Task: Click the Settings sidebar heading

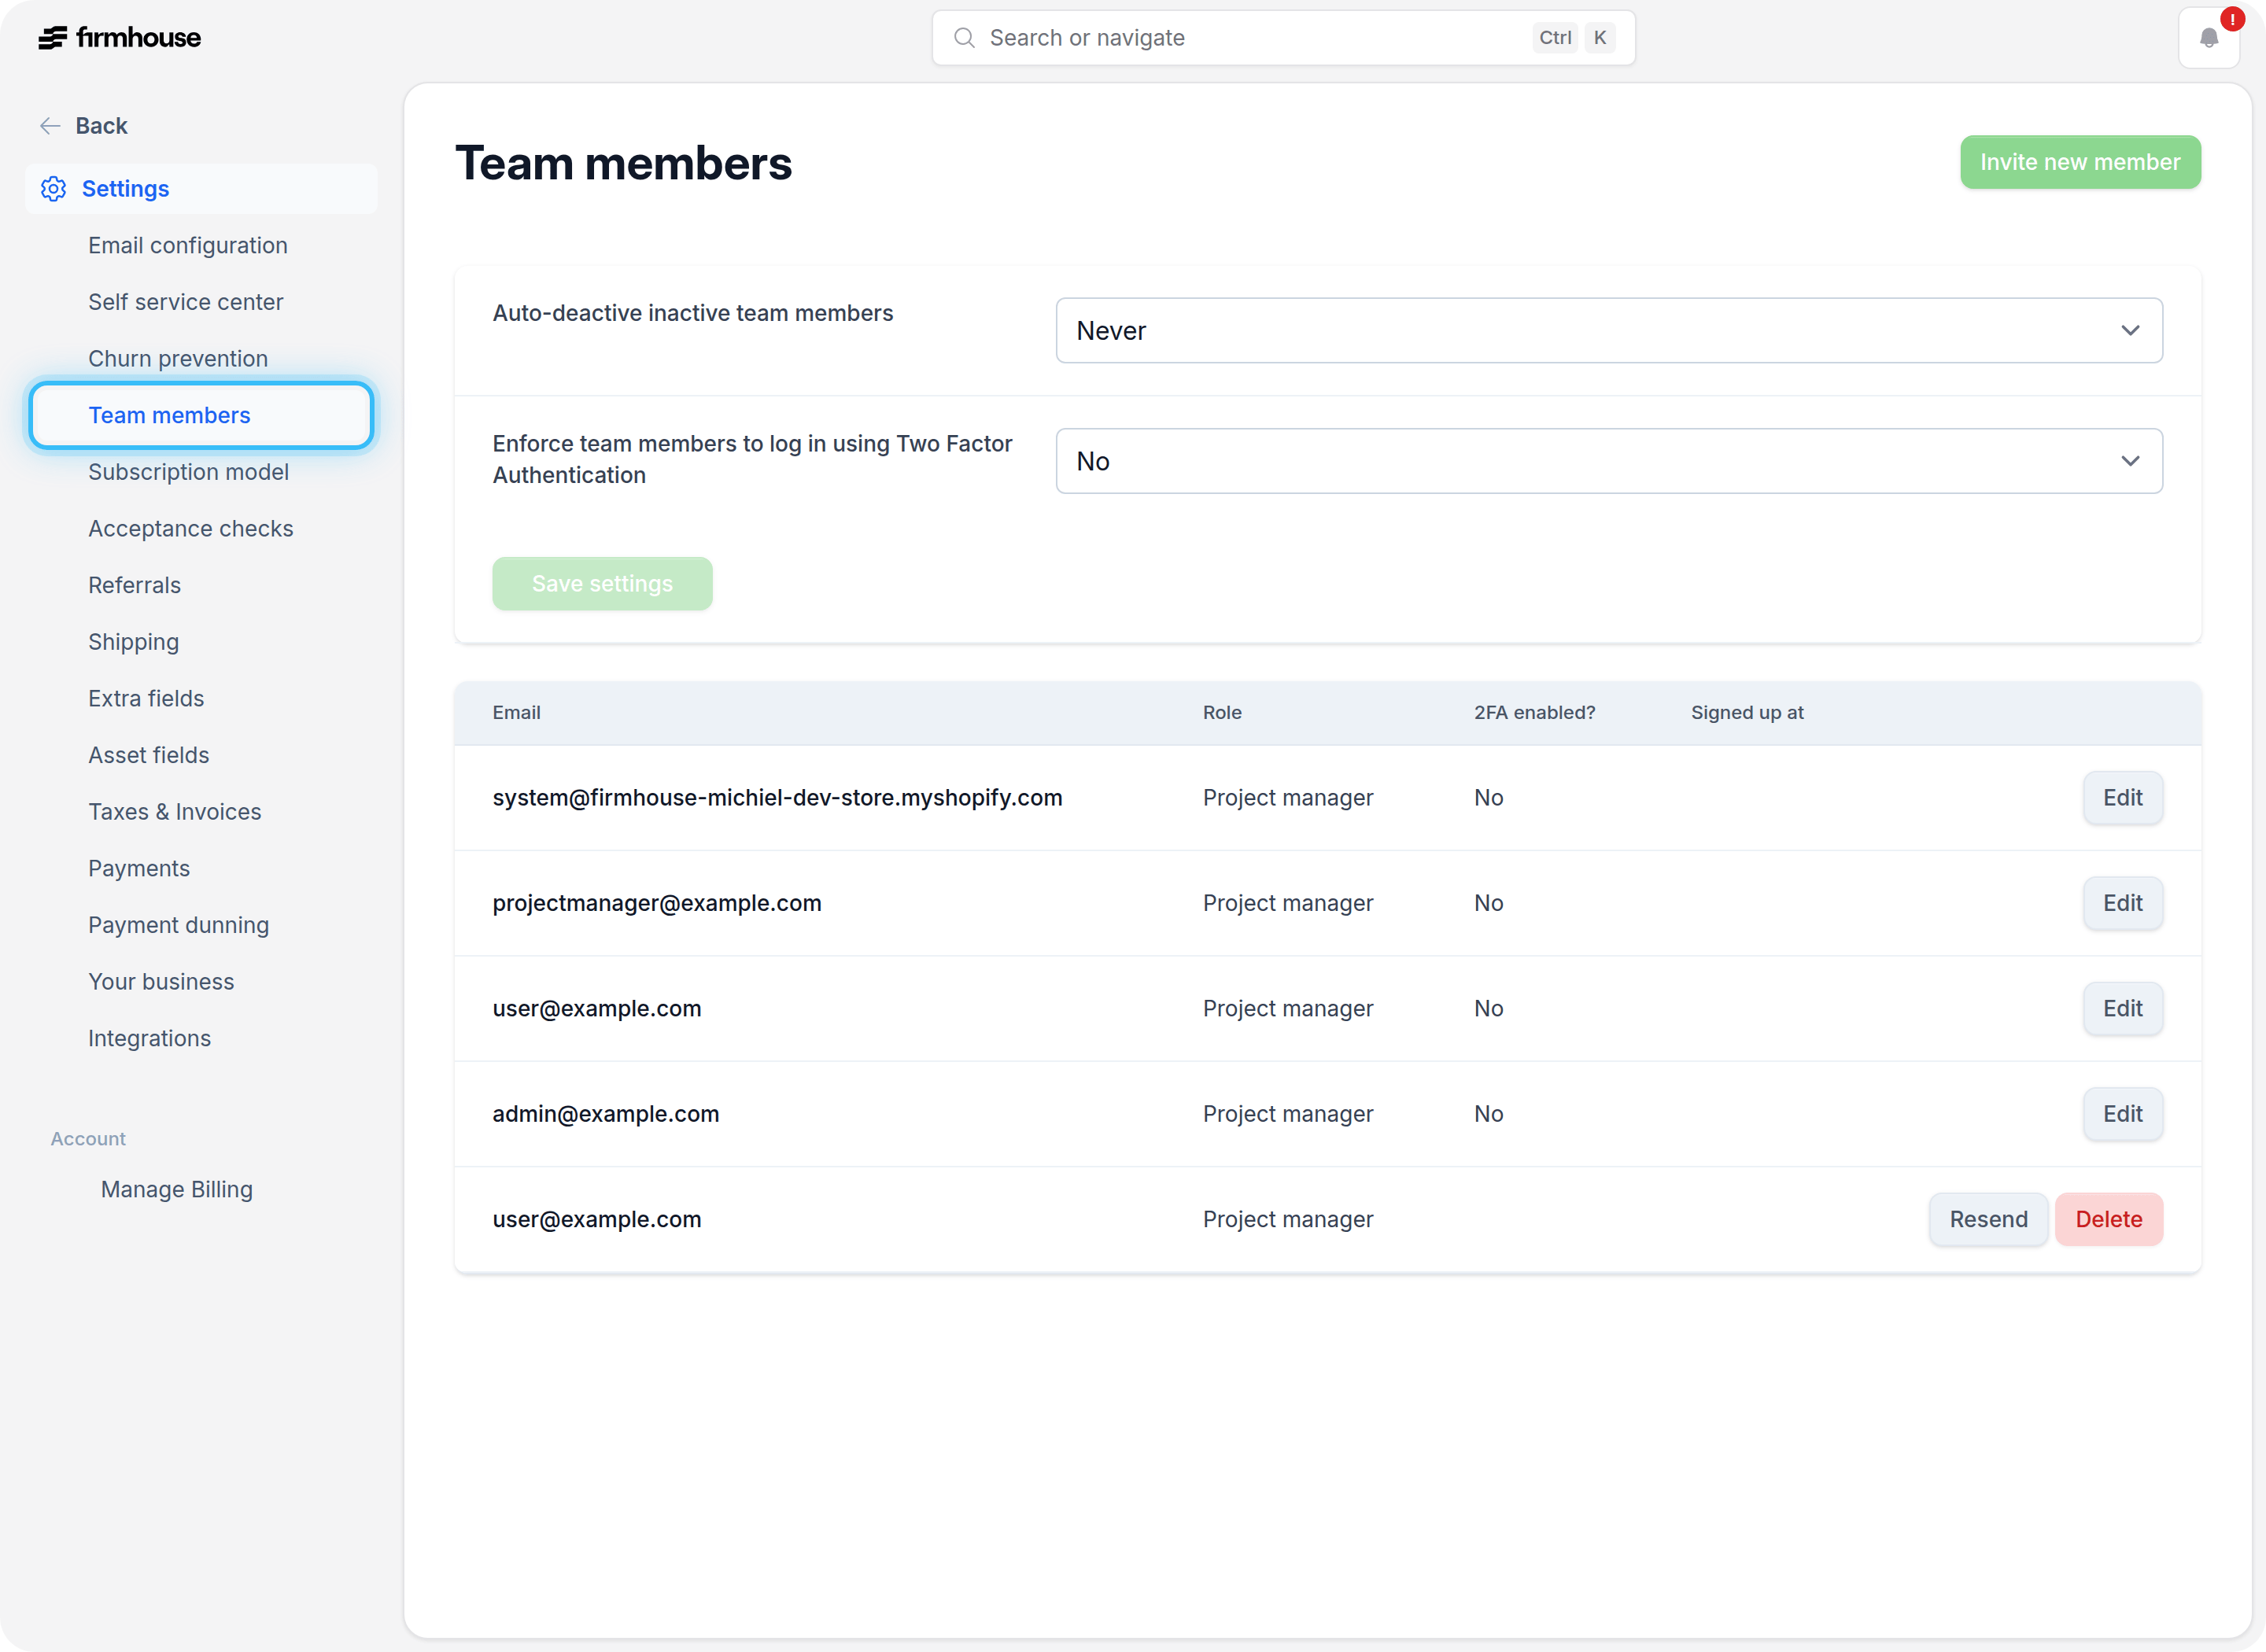Action: tap(125, 189)
